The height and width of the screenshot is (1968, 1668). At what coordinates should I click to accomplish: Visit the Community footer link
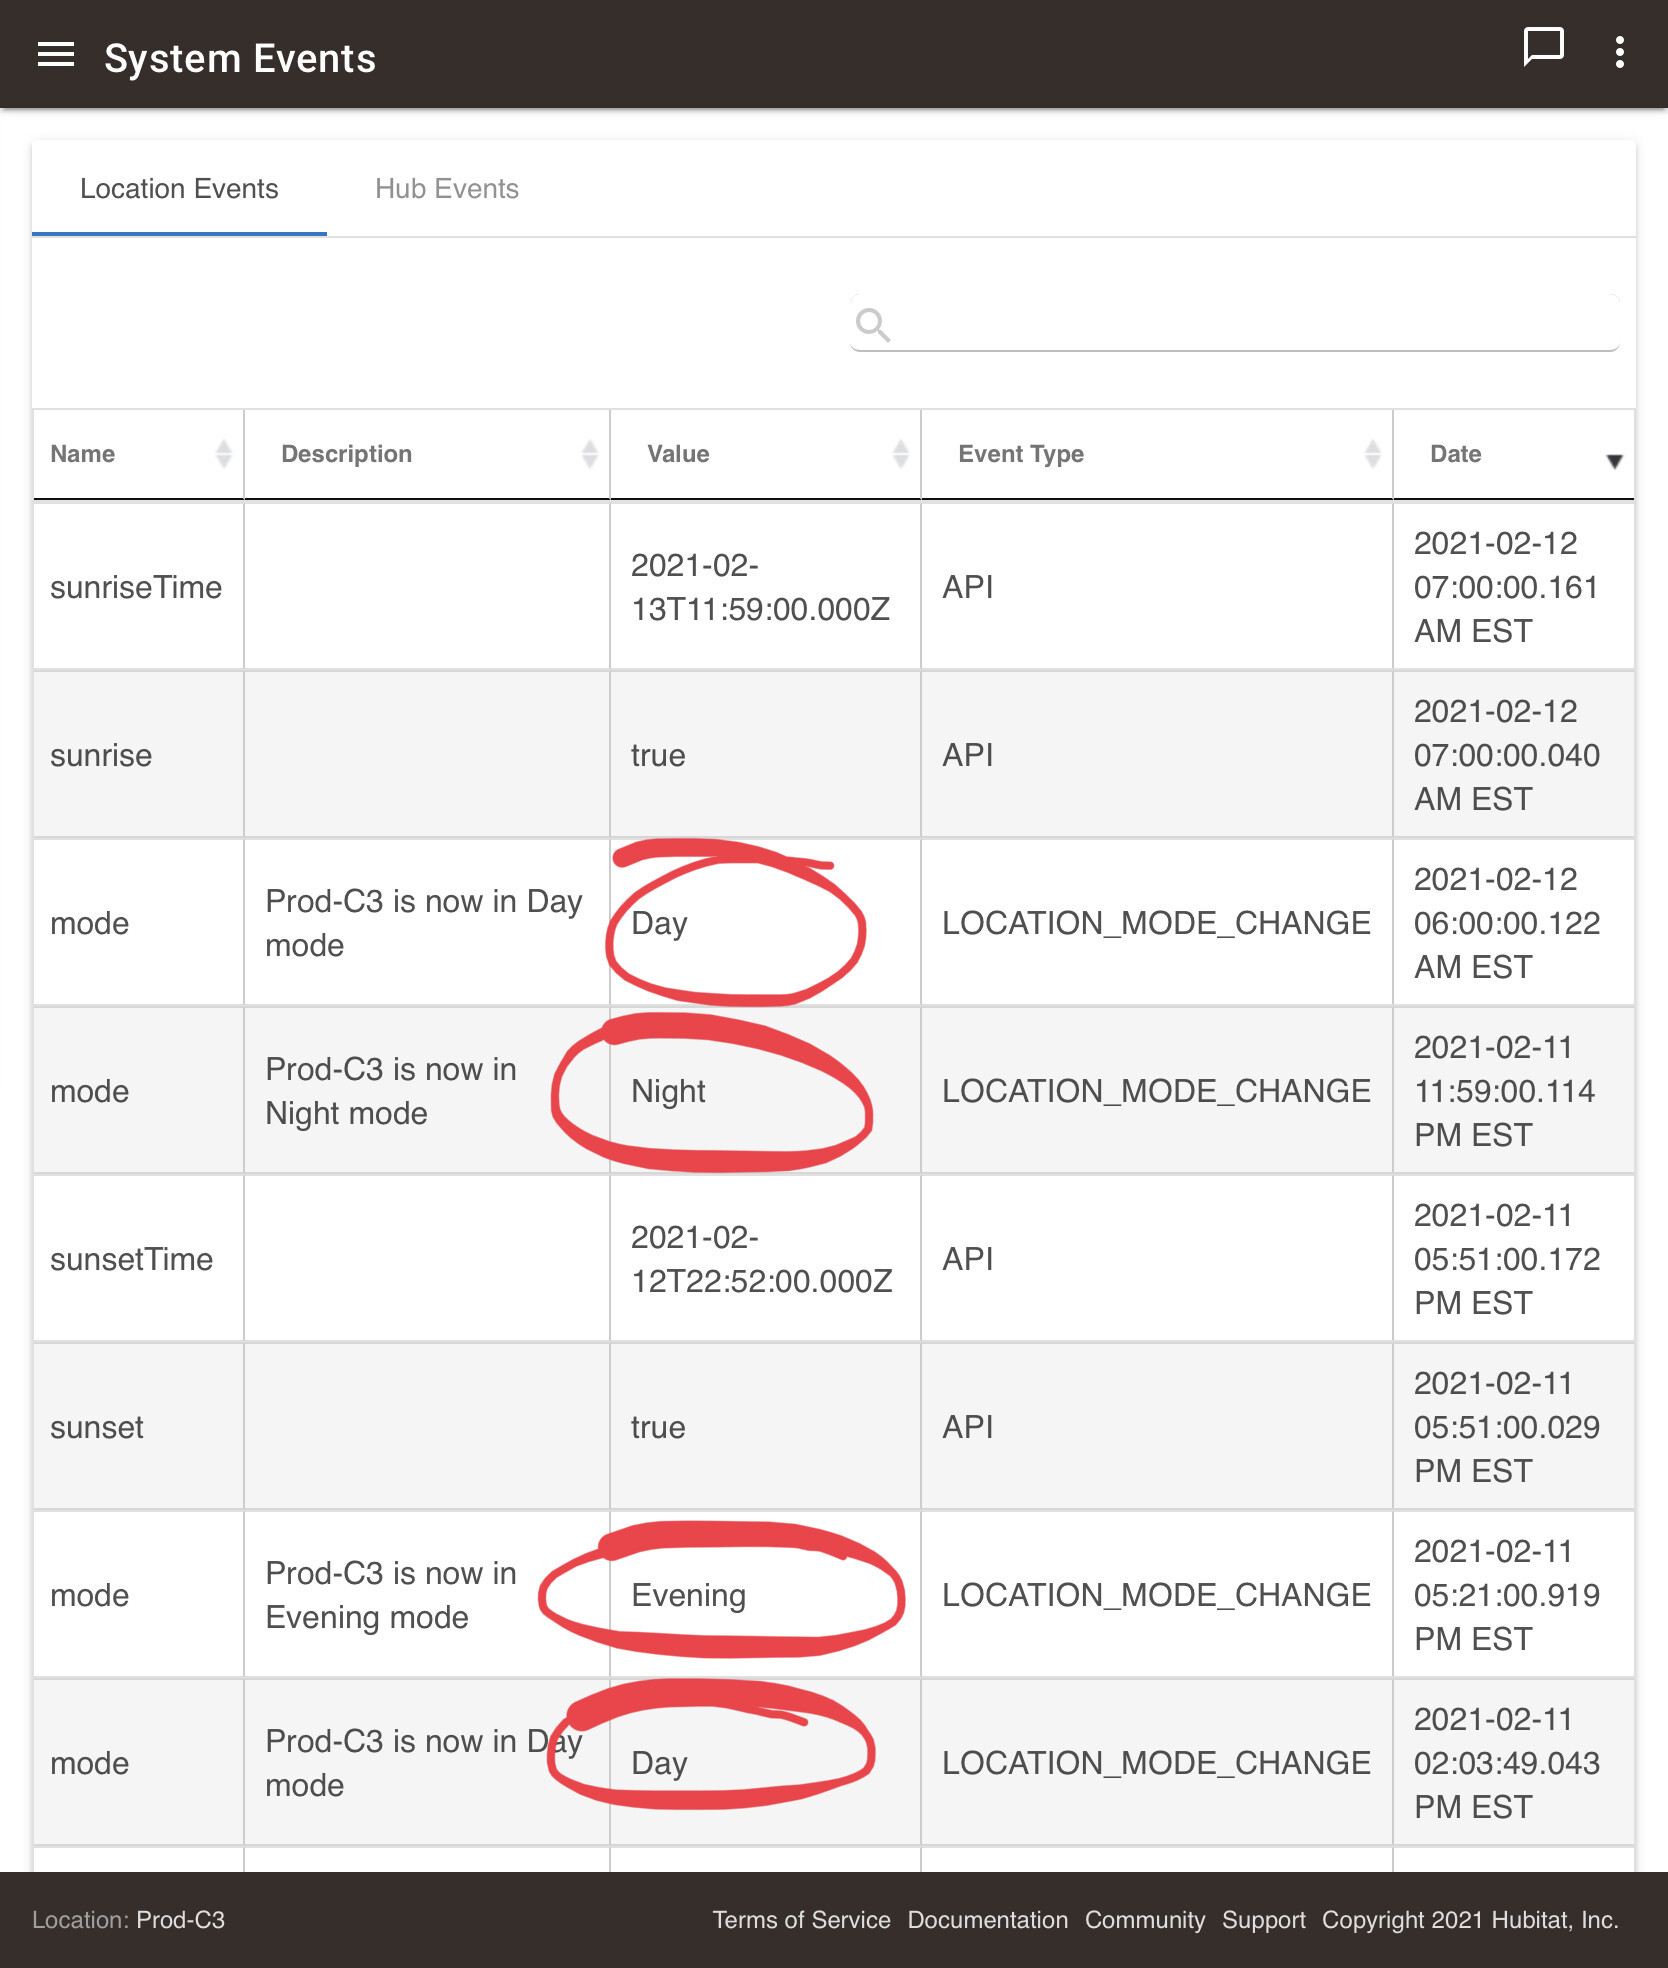pyautogui.click(x=1145, y=1920)
